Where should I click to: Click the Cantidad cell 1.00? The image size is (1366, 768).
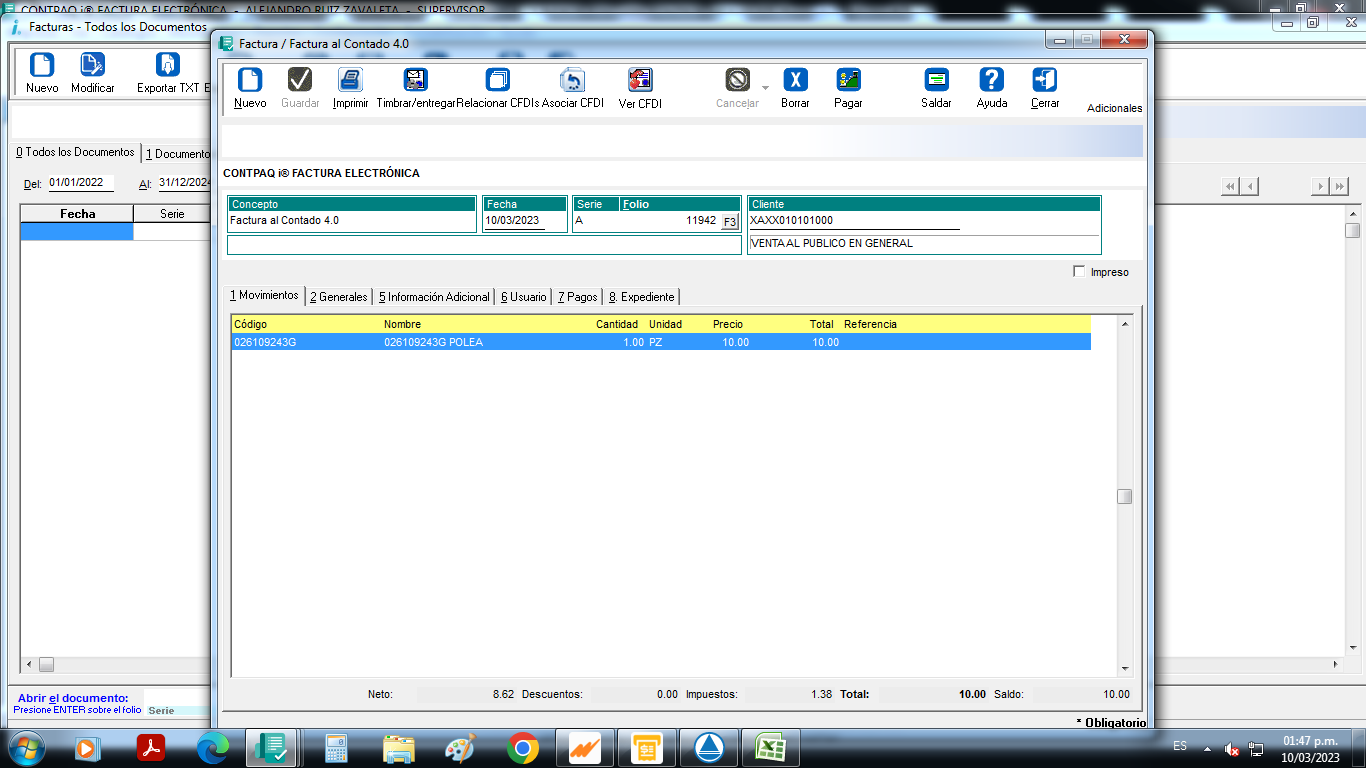tap(633, 342)
